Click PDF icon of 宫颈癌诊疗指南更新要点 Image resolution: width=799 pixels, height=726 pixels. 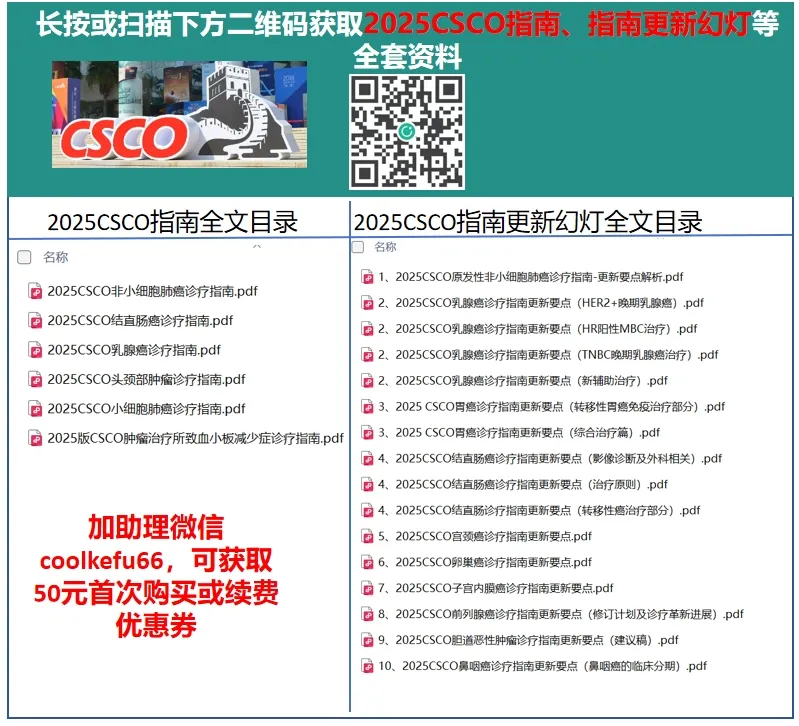click(367, 536)
